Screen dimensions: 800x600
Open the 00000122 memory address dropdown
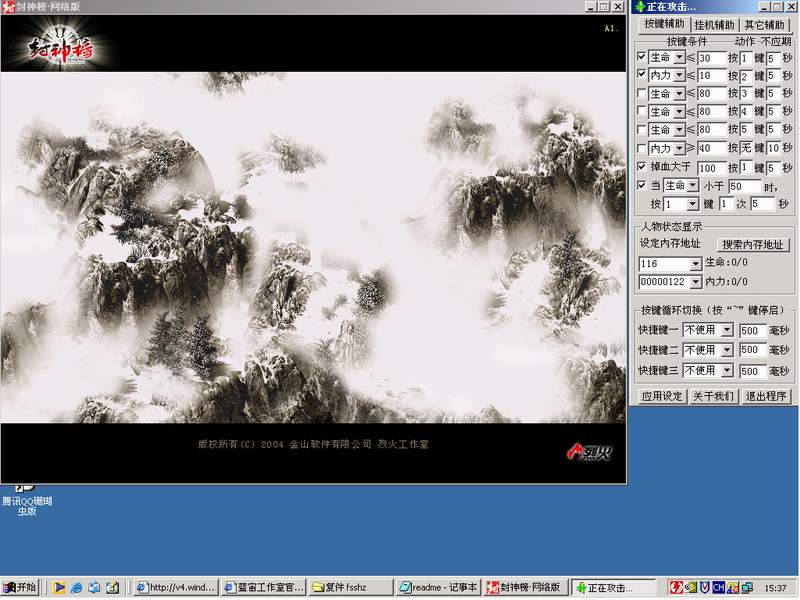pos(696,282)
